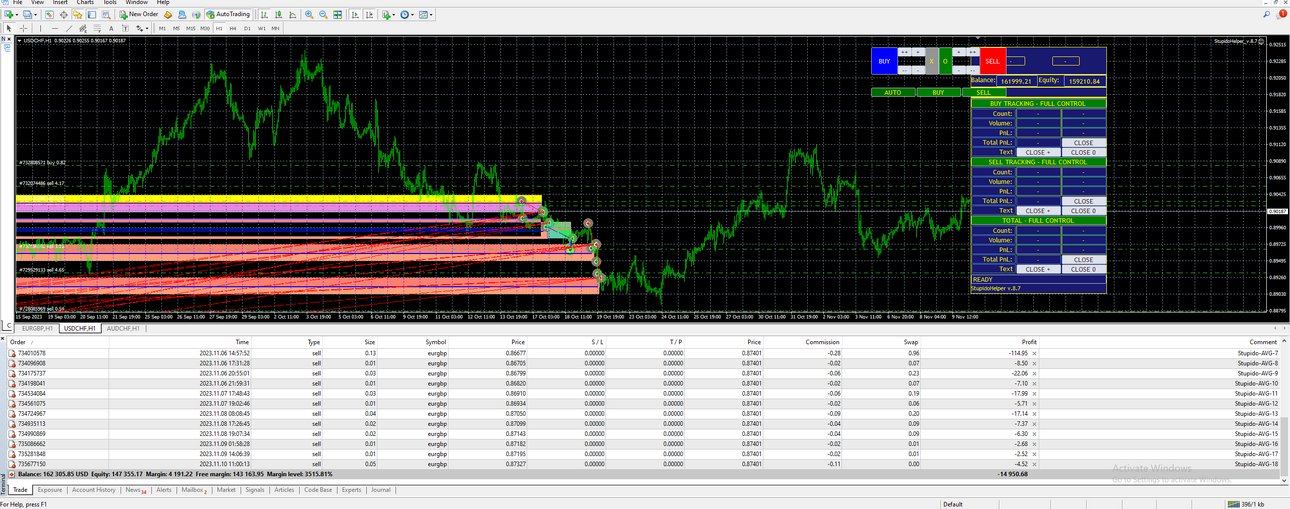Screen dimensions: 1290x509
Task: Toggle the Terminal window toolbar icon
Action: click(91, 14)
